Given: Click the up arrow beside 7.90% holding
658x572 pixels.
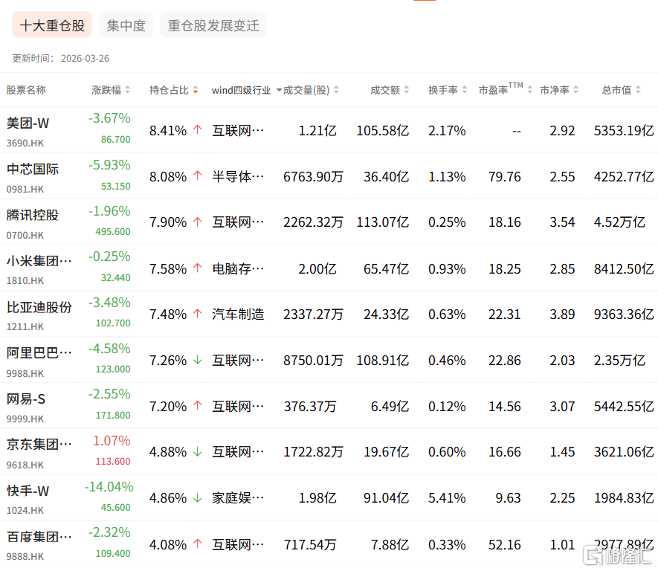Looking at the screenshot, I should [198, 222].
